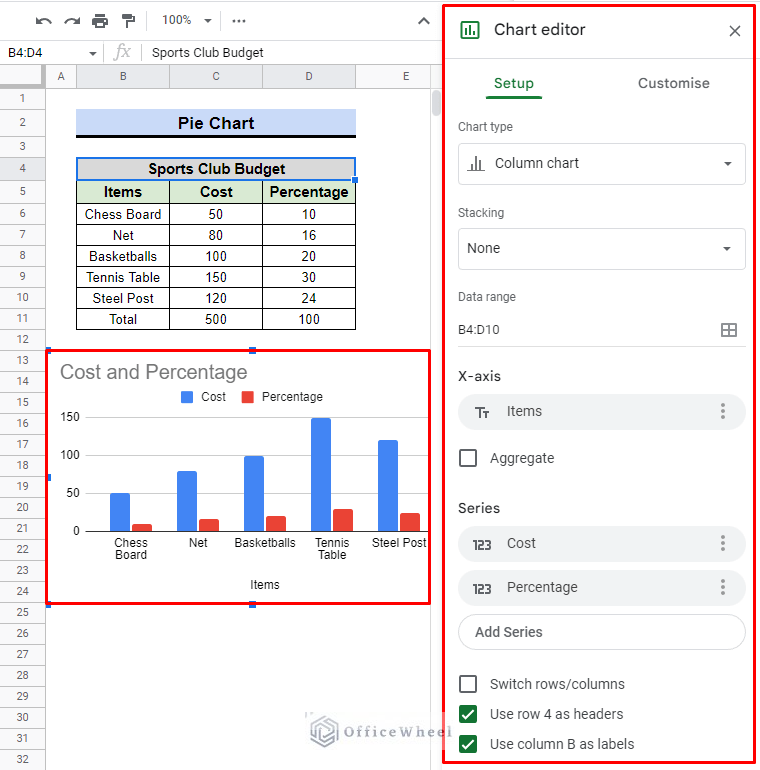The image size is (760, 770).
Task: Open options menu for Items X-axis
Action: point(723,411)
